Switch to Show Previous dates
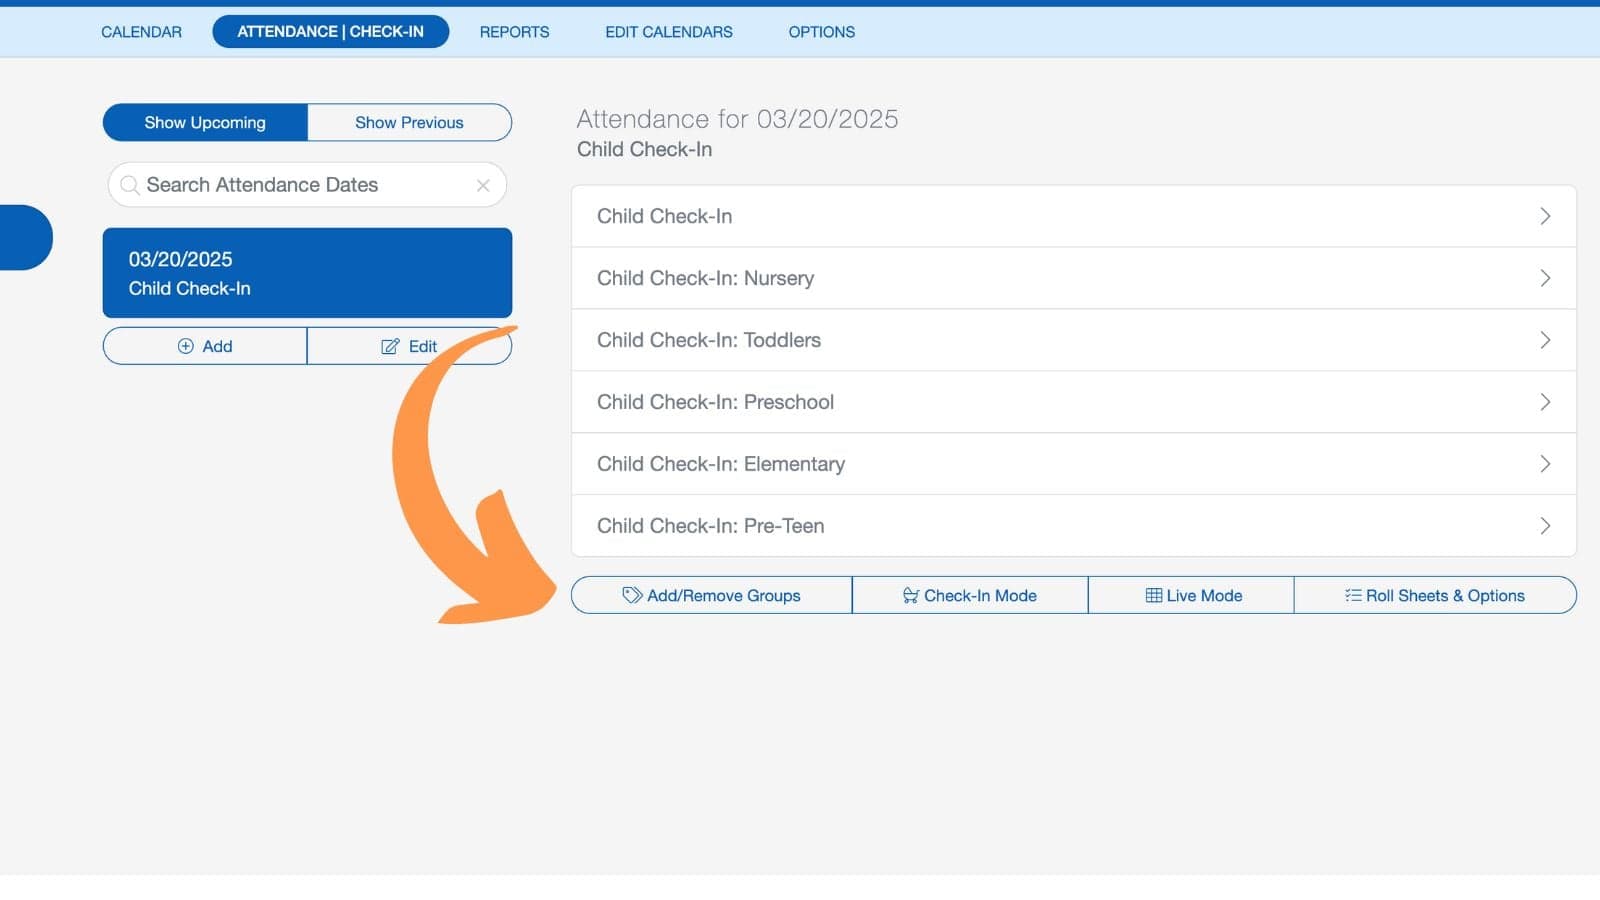The image size is (1600, 900). tap(410, 122)
